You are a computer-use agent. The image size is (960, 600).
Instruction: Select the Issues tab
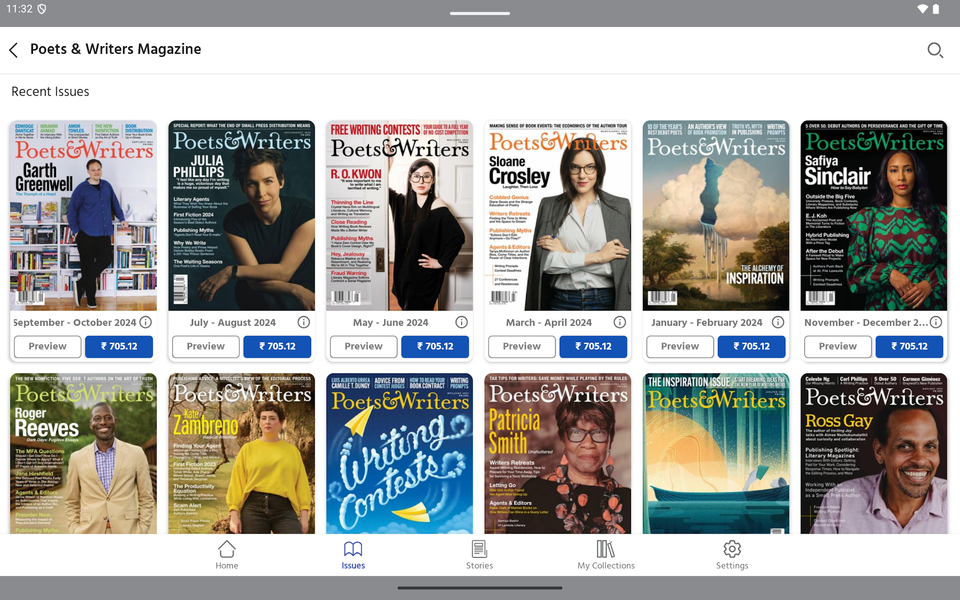click(353, 555)
